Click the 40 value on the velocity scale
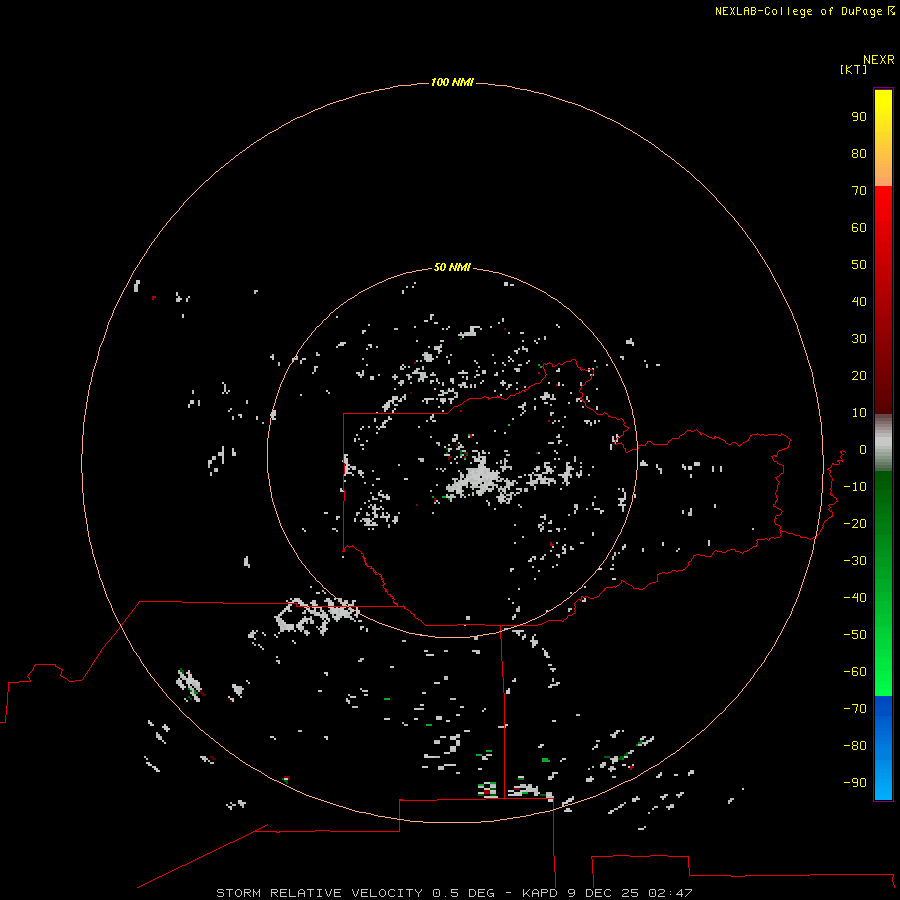900x900 pixels. pyautogui.click(x=859, y=301)
